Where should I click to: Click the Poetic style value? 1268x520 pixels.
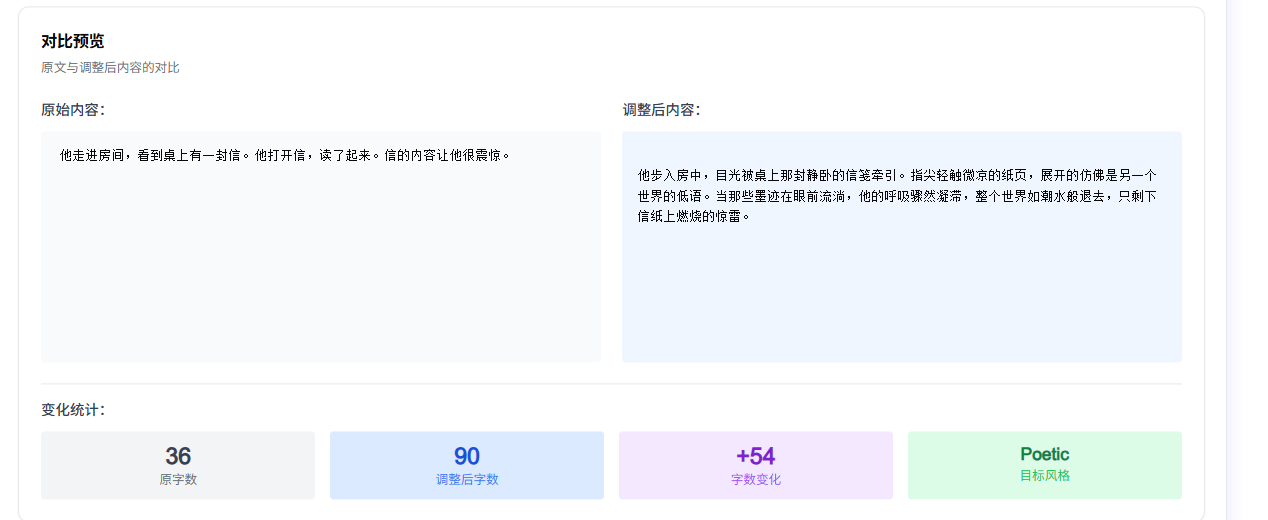[x=1045, y=454]
